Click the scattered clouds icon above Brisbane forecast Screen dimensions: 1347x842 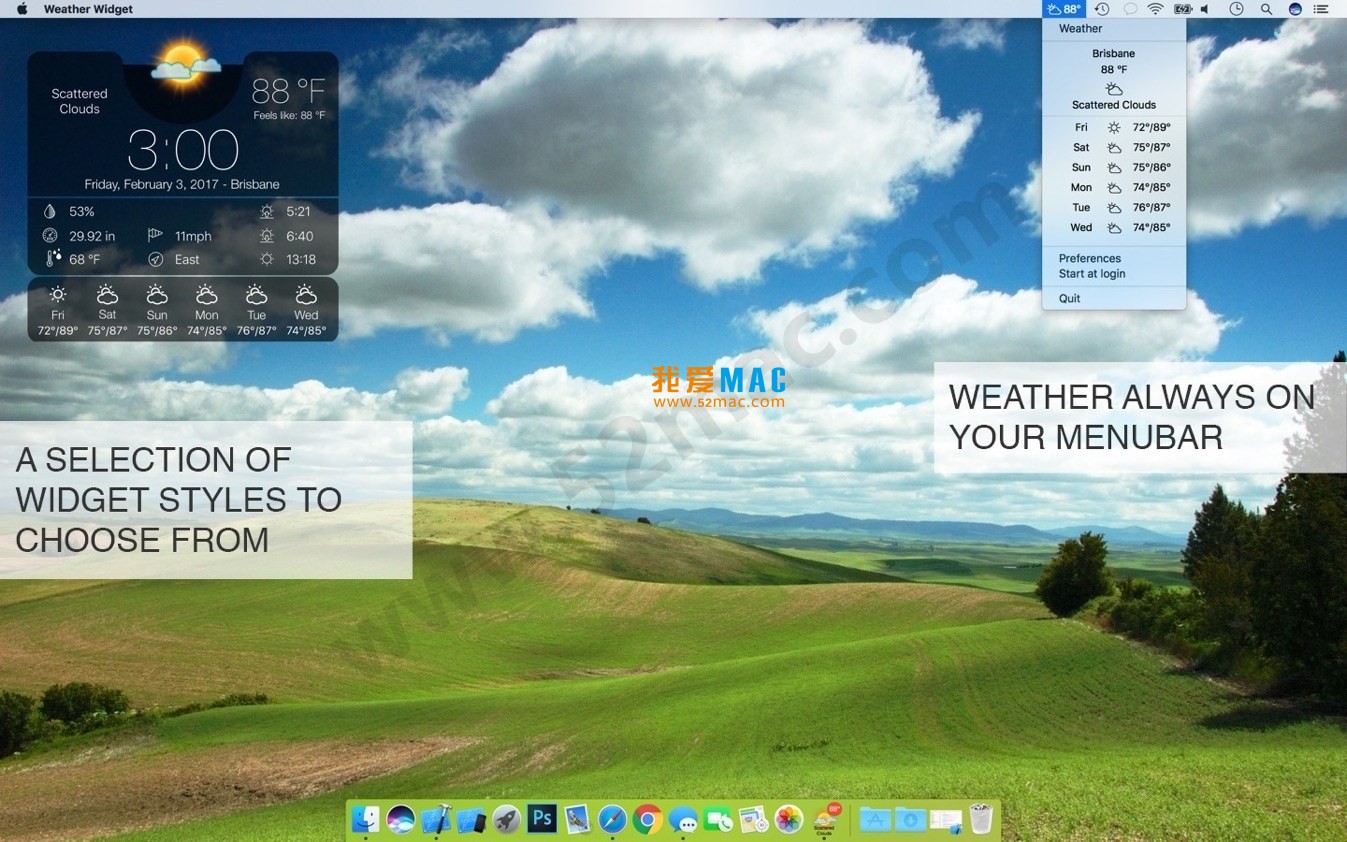click(1113, 88)
